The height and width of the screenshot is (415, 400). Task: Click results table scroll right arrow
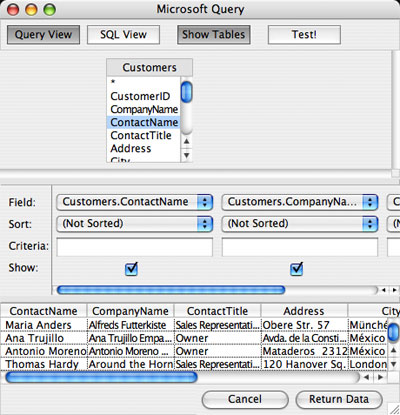(380, 377)
